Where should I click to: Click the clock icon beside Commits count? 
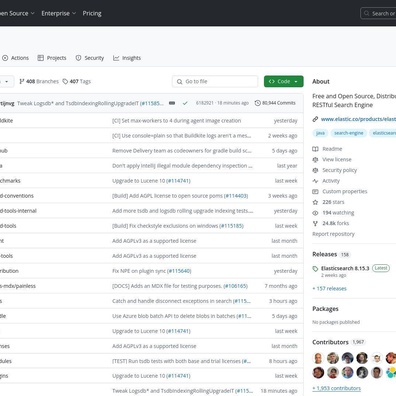click(257, 103)
